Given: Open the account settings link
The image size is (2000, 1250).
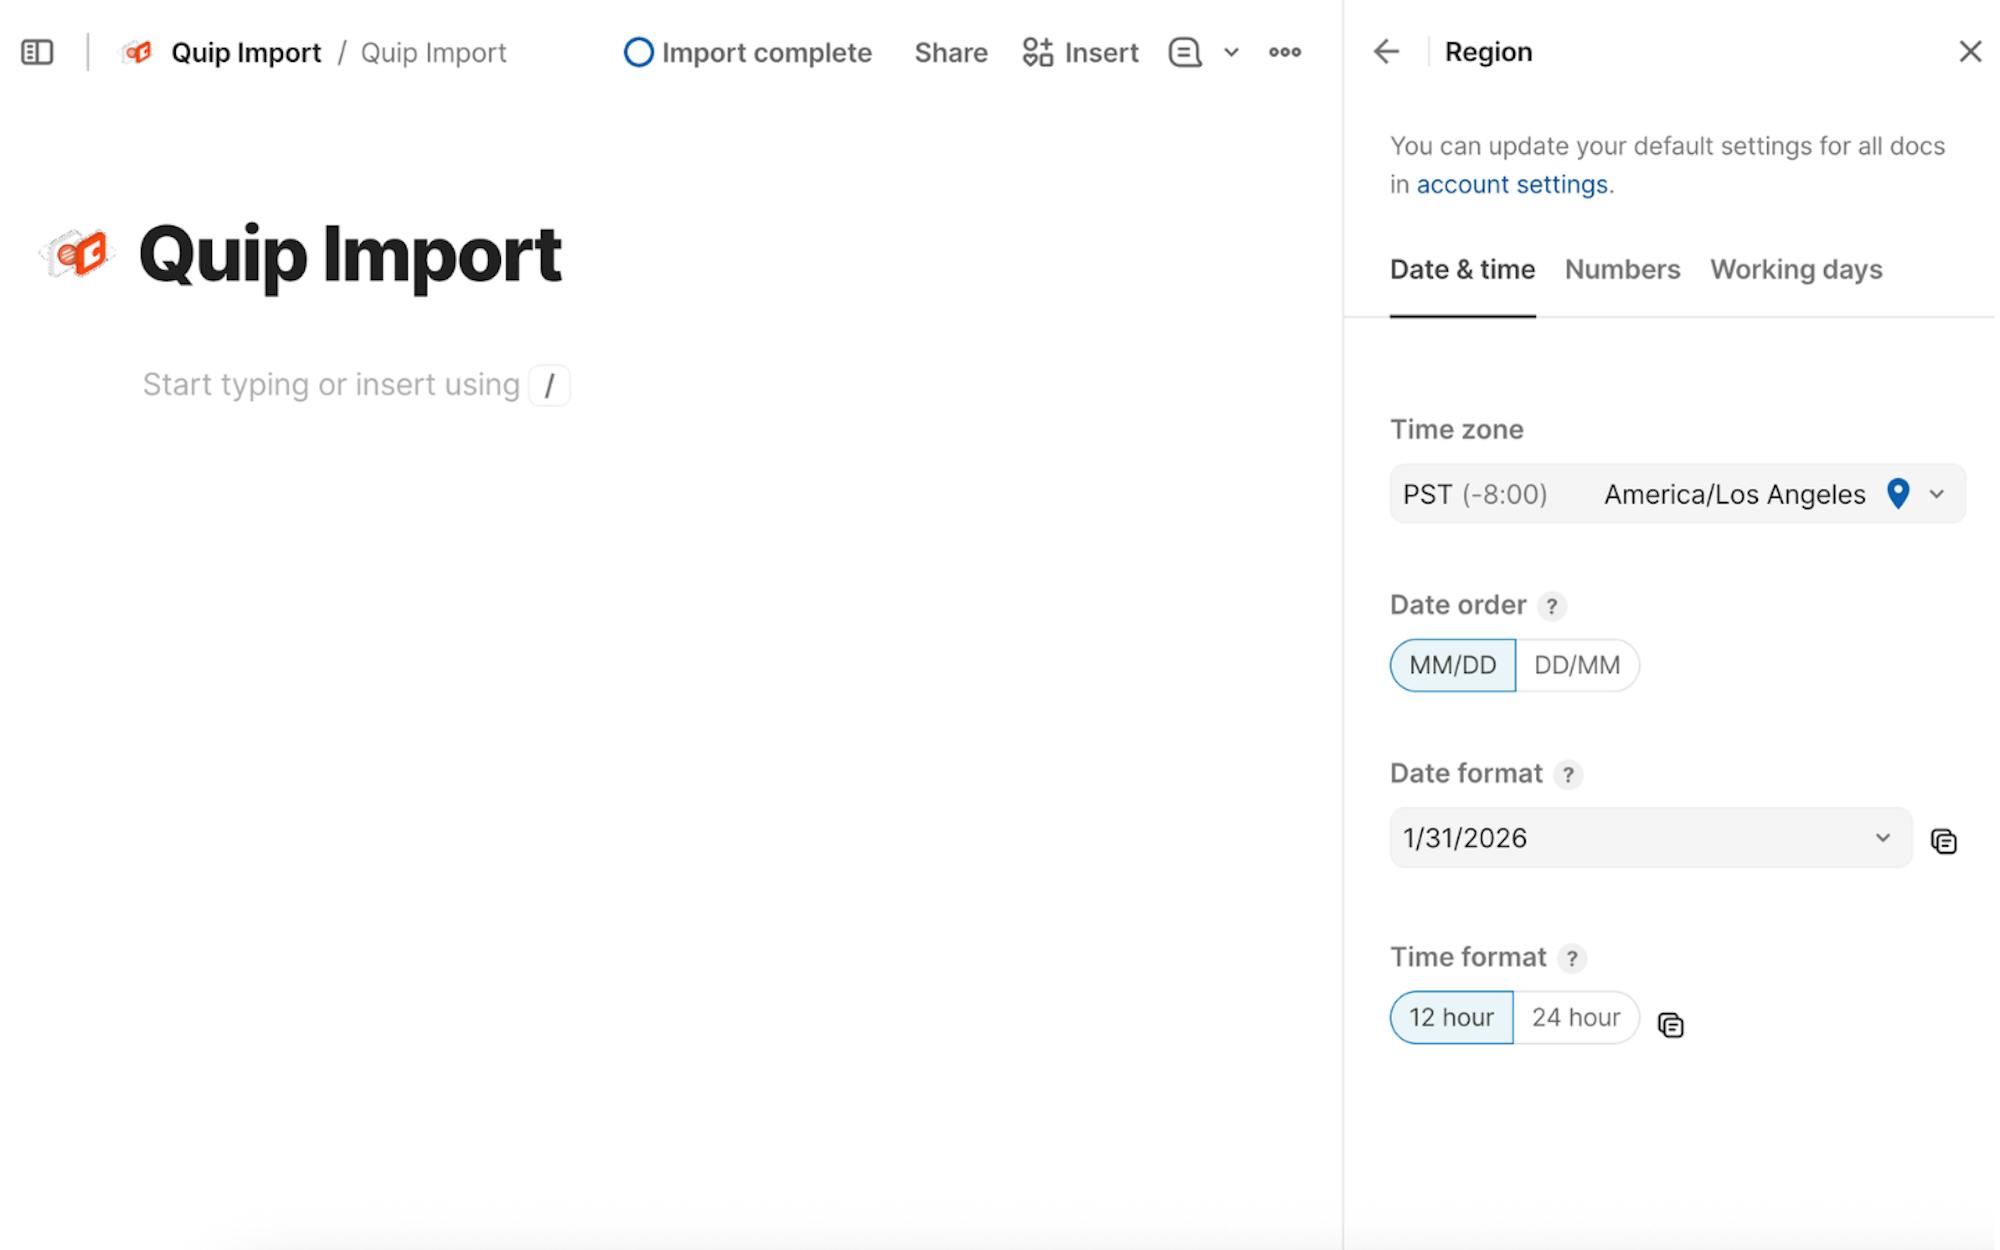Looking at the screenshot, I should tap(1511, 185).
